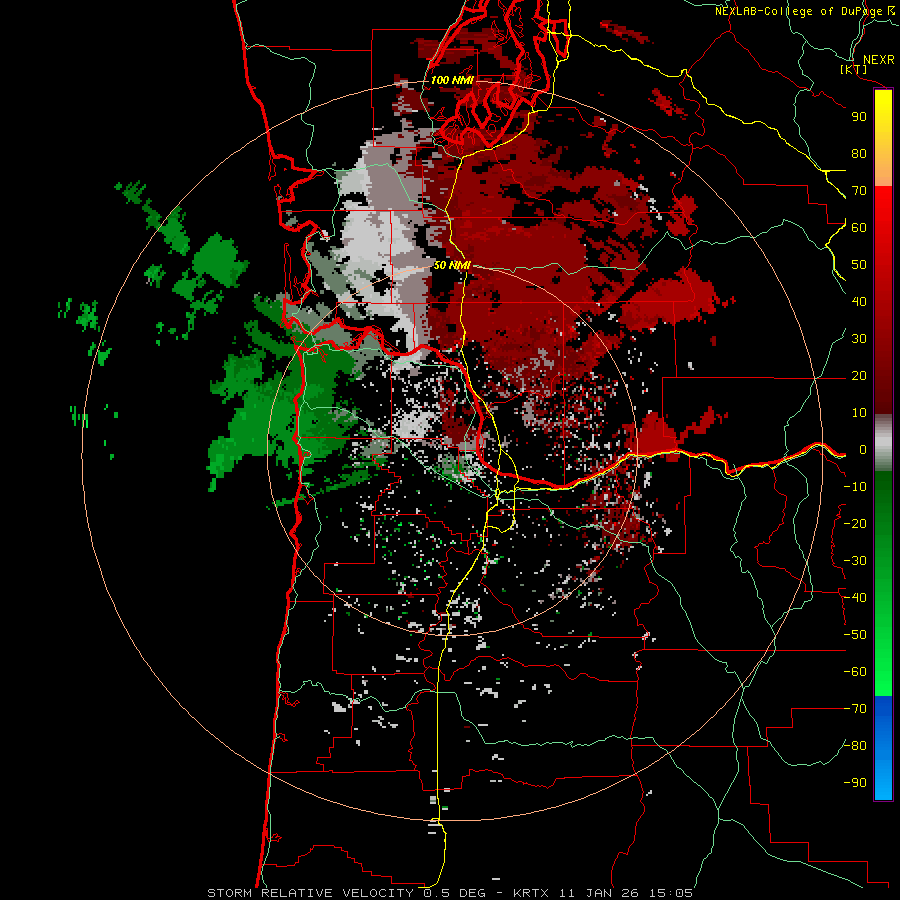Click the "-50" velocity scale value
Viewport: 900px width, 900px height.
pos(855,634)
